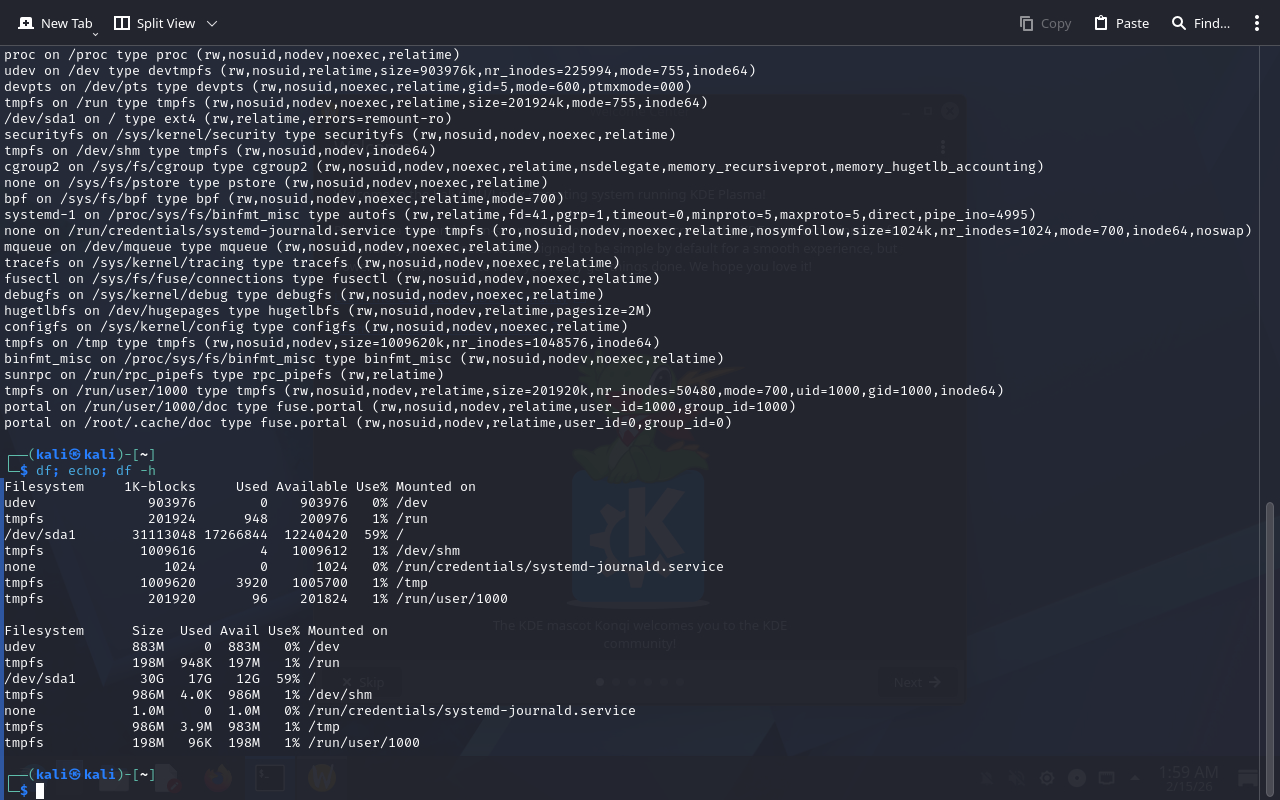Image resolution: width=1280 pixels, height=800 pixels.
Task: Open the Find search bar
Action: pos(1200,23)
